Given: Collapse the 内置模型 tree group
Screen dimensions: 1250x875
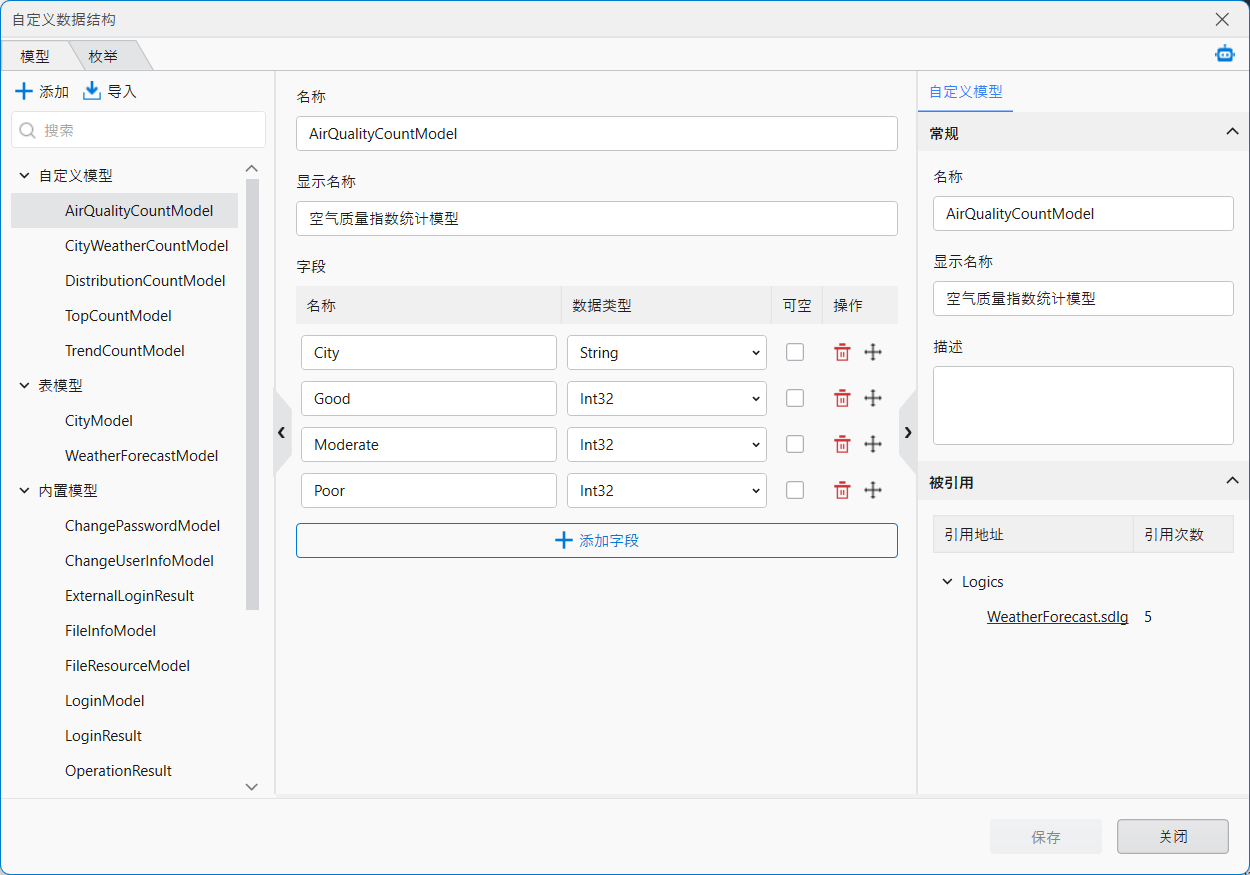Looking at the screenshot, I should point(24,491).
